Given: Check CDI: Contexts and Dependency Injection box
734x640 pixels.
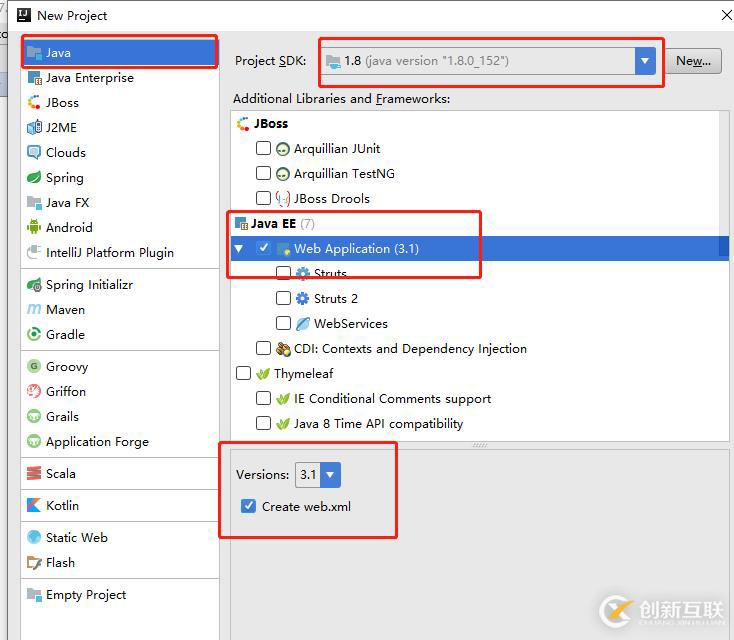Looking at the screenshot, I should click(263, 348).
